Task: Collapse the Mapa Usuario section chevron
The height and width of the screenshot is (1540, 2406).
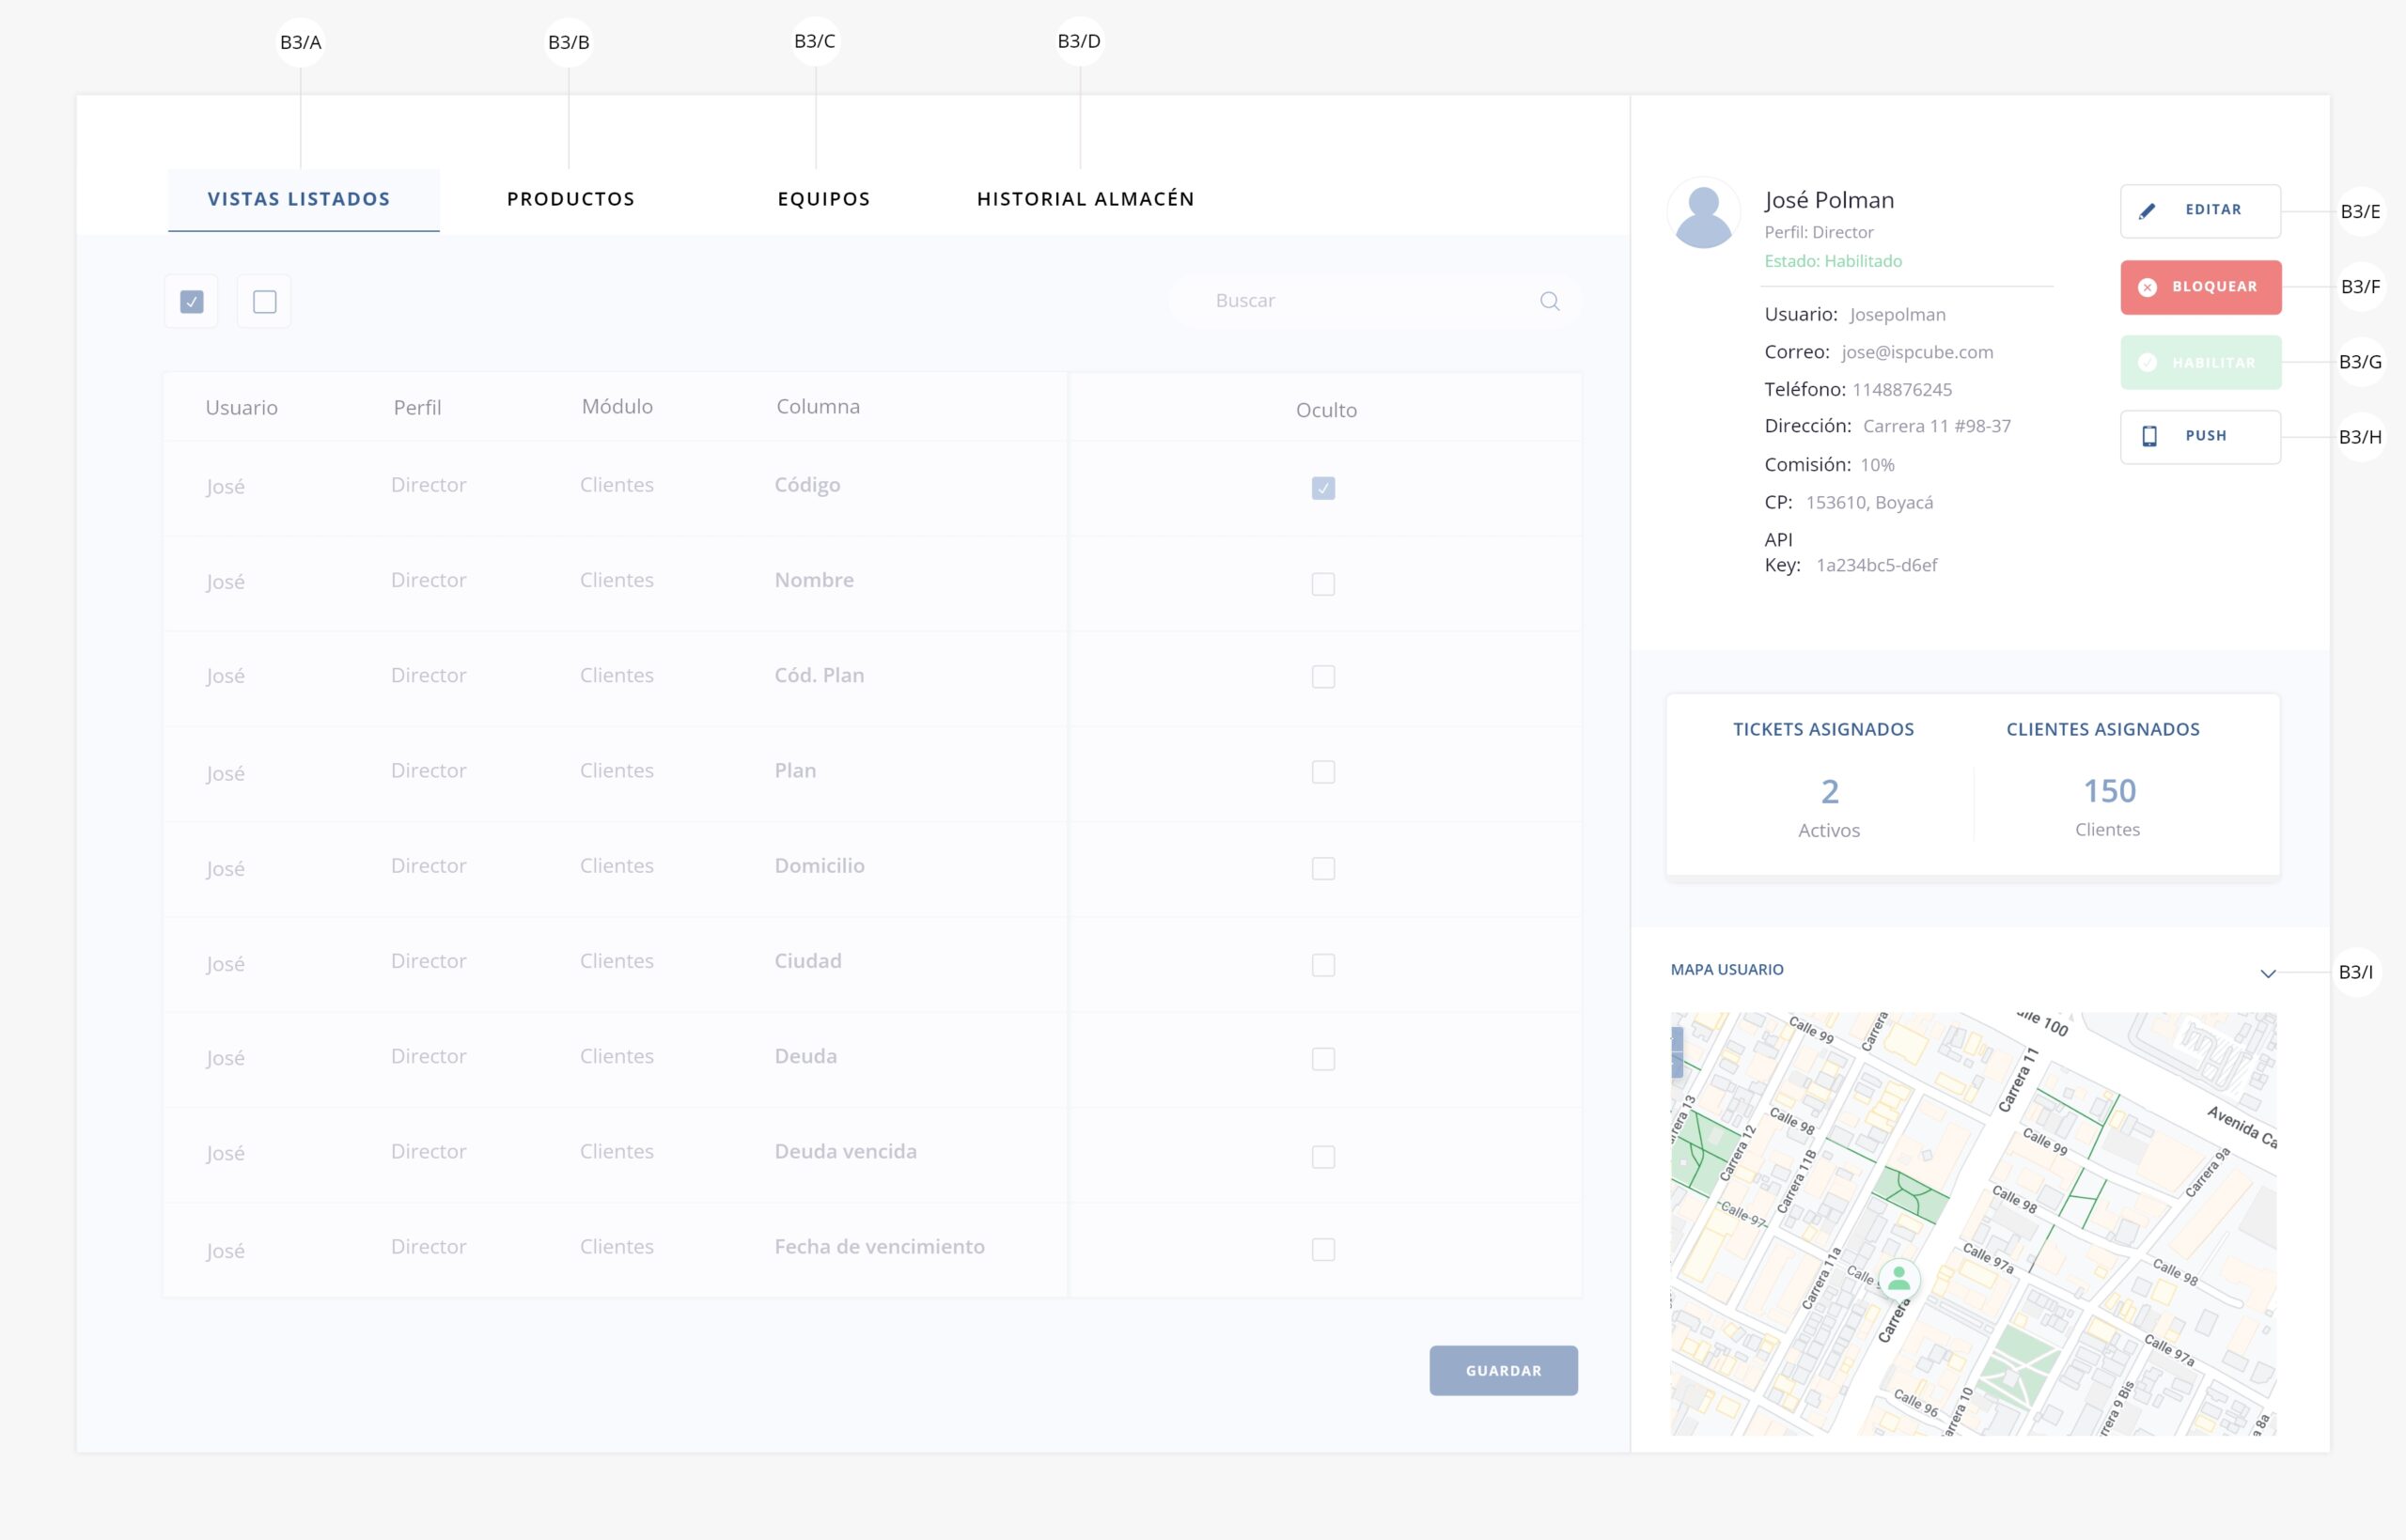Action: [x=2267, y=973]
